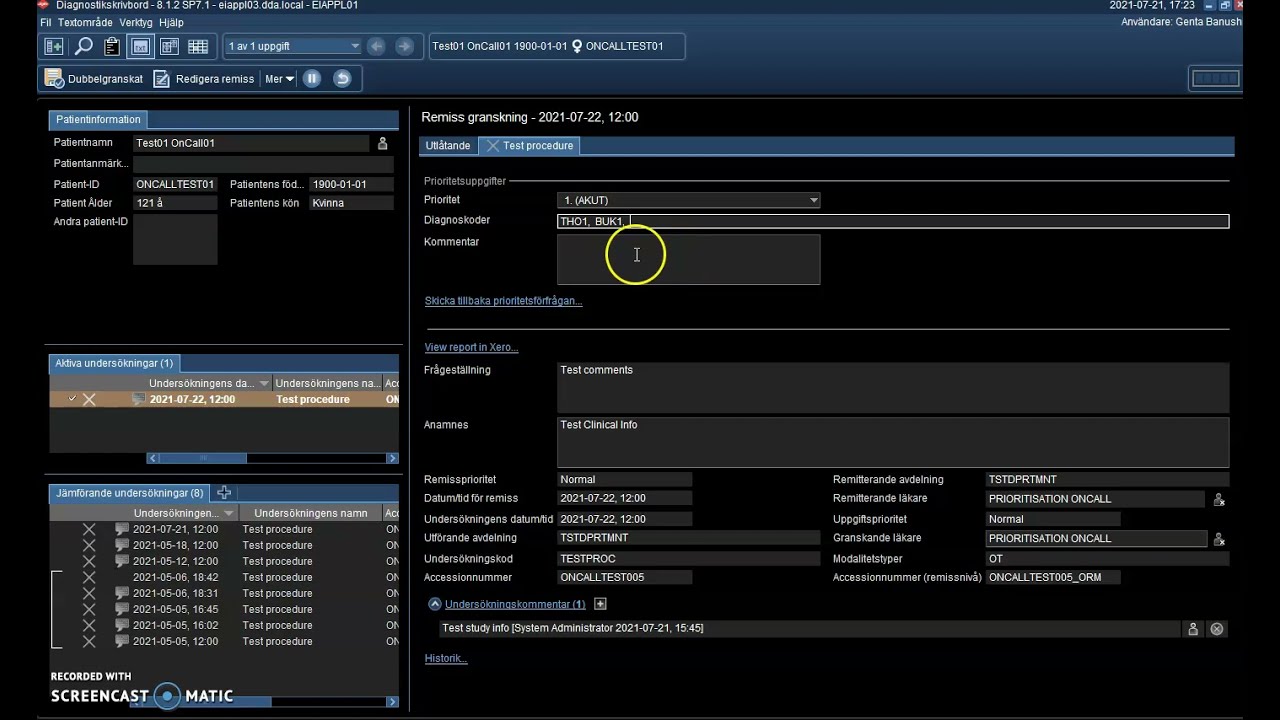Select the 2021-05-05, 12:00 comparison study
The image size is (1280, 720).
[x=224, y=641]
